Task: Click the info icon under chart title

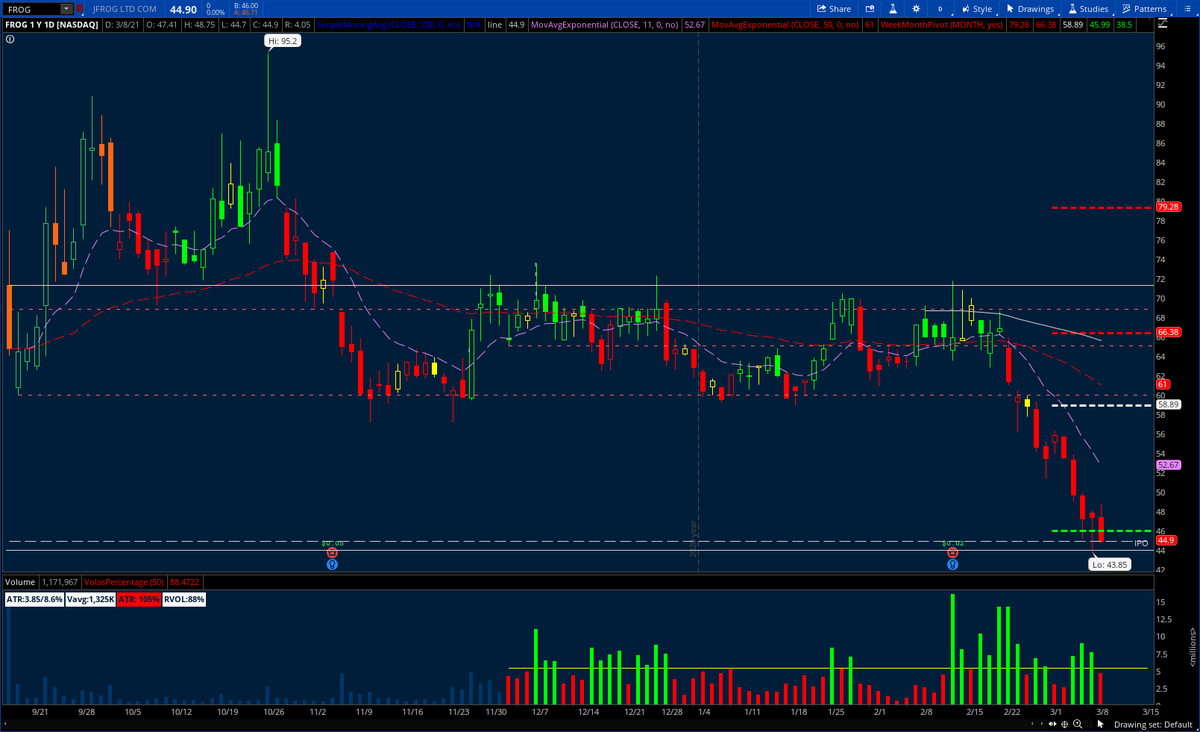Action: coord(10,39)
